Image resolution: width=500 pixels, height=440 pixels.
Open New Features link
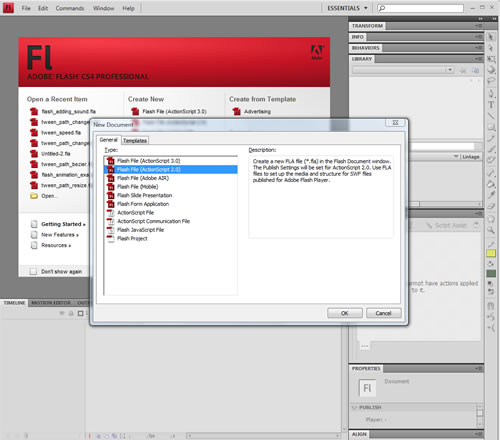click(60, 235)
